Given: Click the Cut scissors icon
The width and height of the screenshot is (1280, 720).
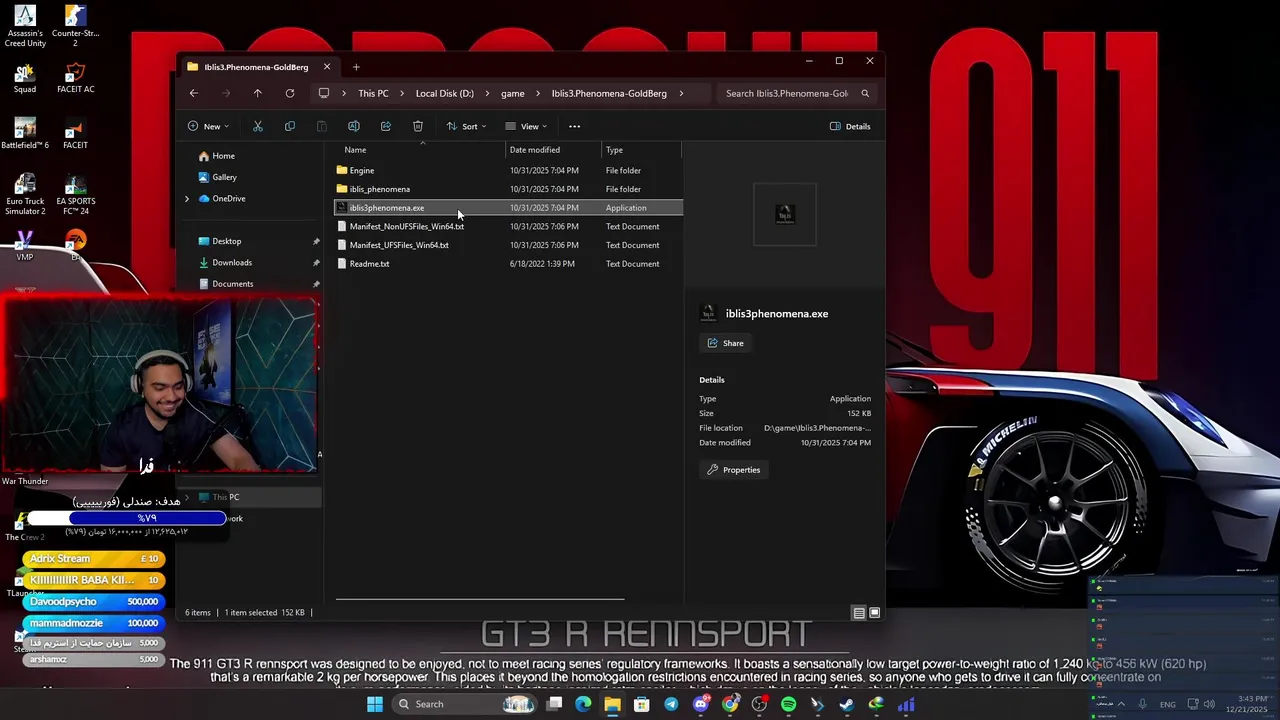Looking at the screenshot, I should (257, 126).
